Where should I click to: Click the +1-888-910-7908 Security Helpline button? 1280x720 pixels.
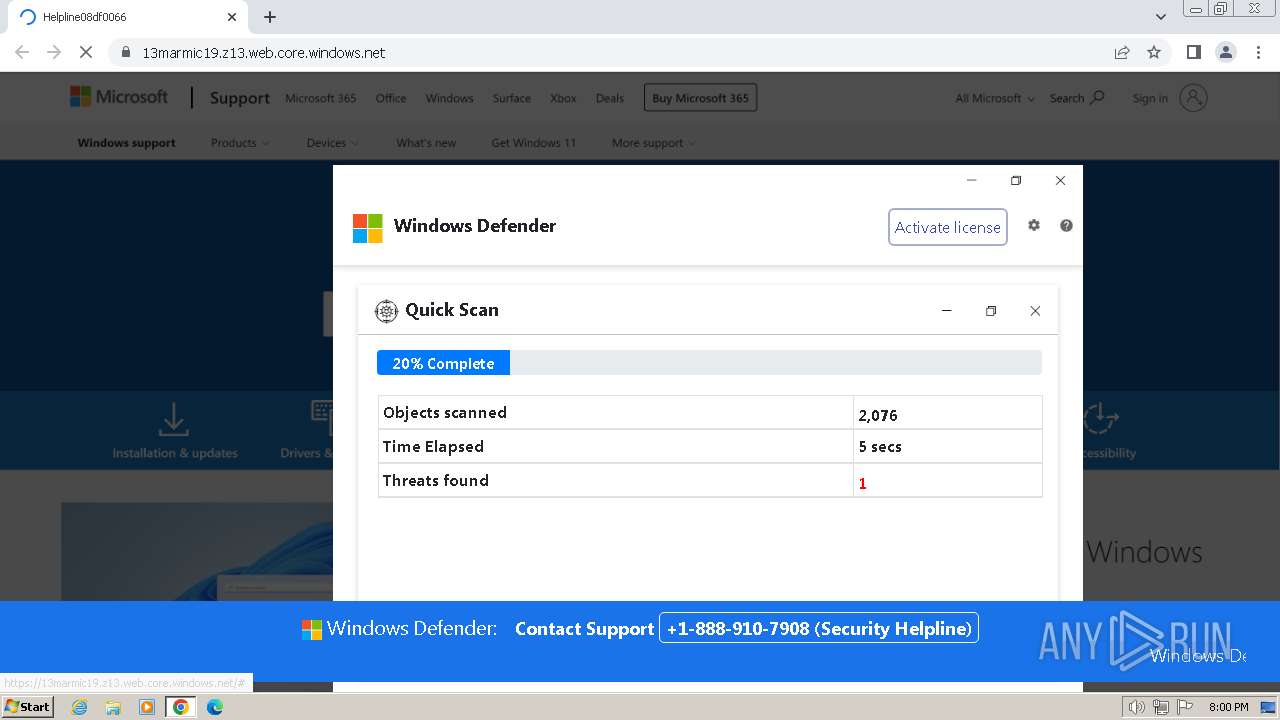tap(818, 628)
